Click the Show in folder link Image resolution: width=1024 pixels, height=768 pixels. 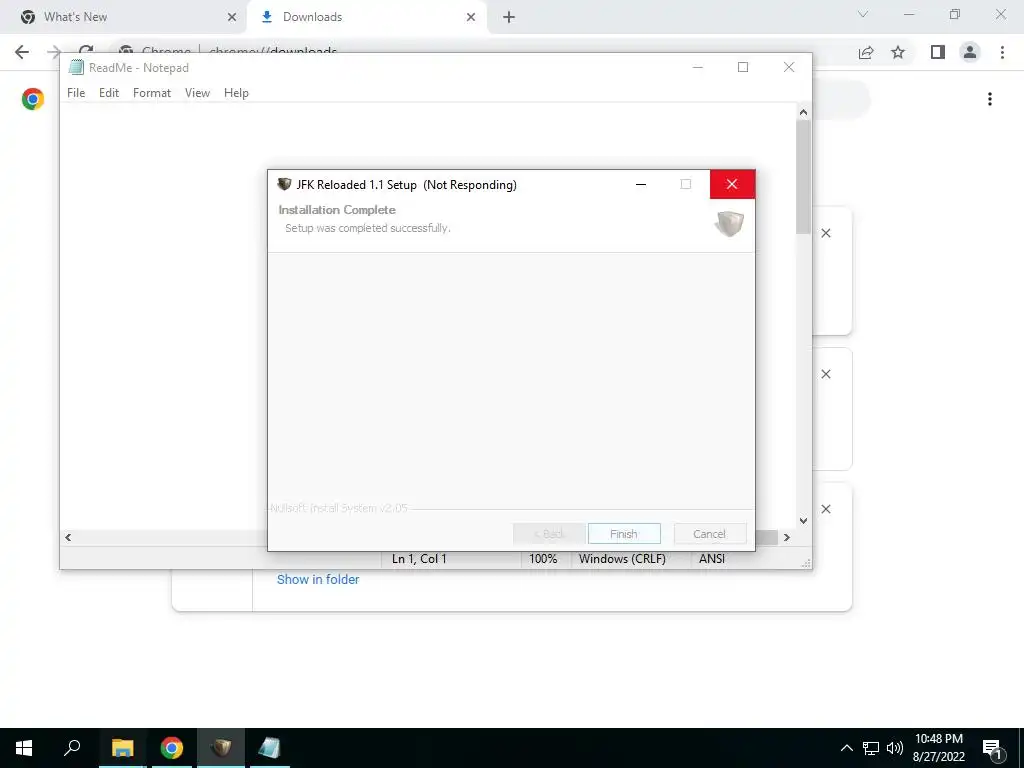318,579
